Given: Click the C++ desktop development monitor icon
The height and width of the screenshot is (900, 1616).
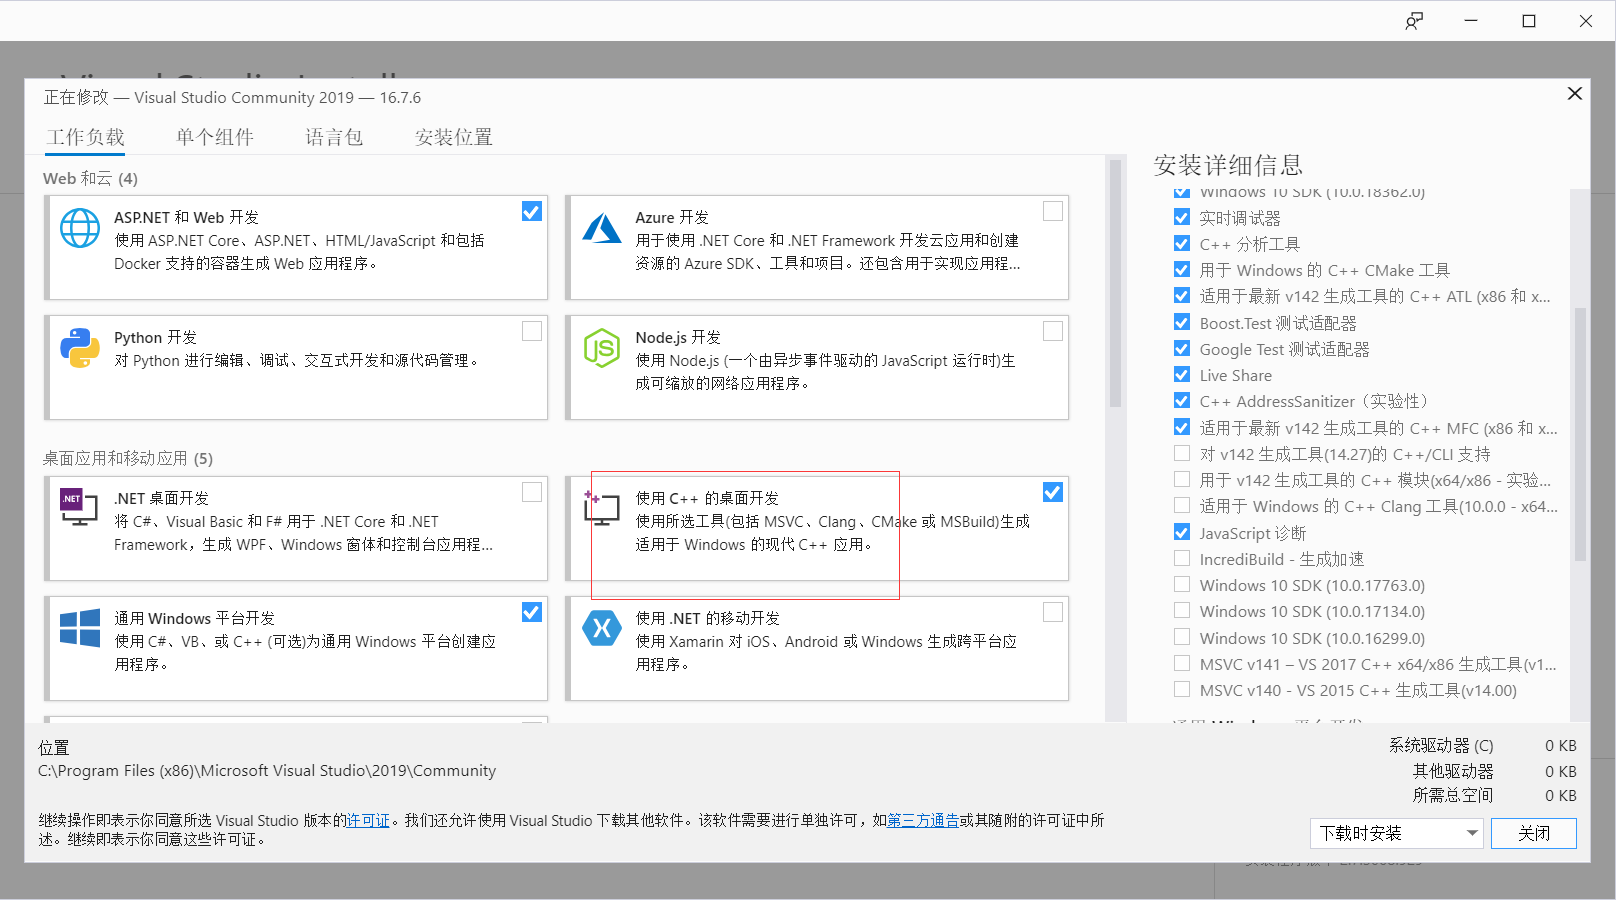Looking at the screenshot, I should [601, 508].
